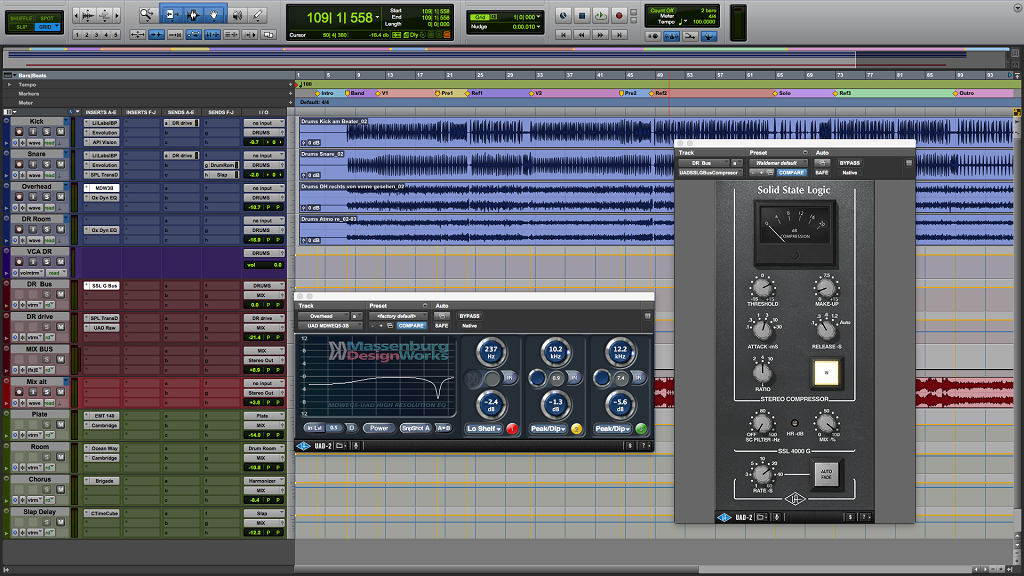Enable Shuffle edit mode
The image size is (1024, 576).
click(x=21, y=18)
